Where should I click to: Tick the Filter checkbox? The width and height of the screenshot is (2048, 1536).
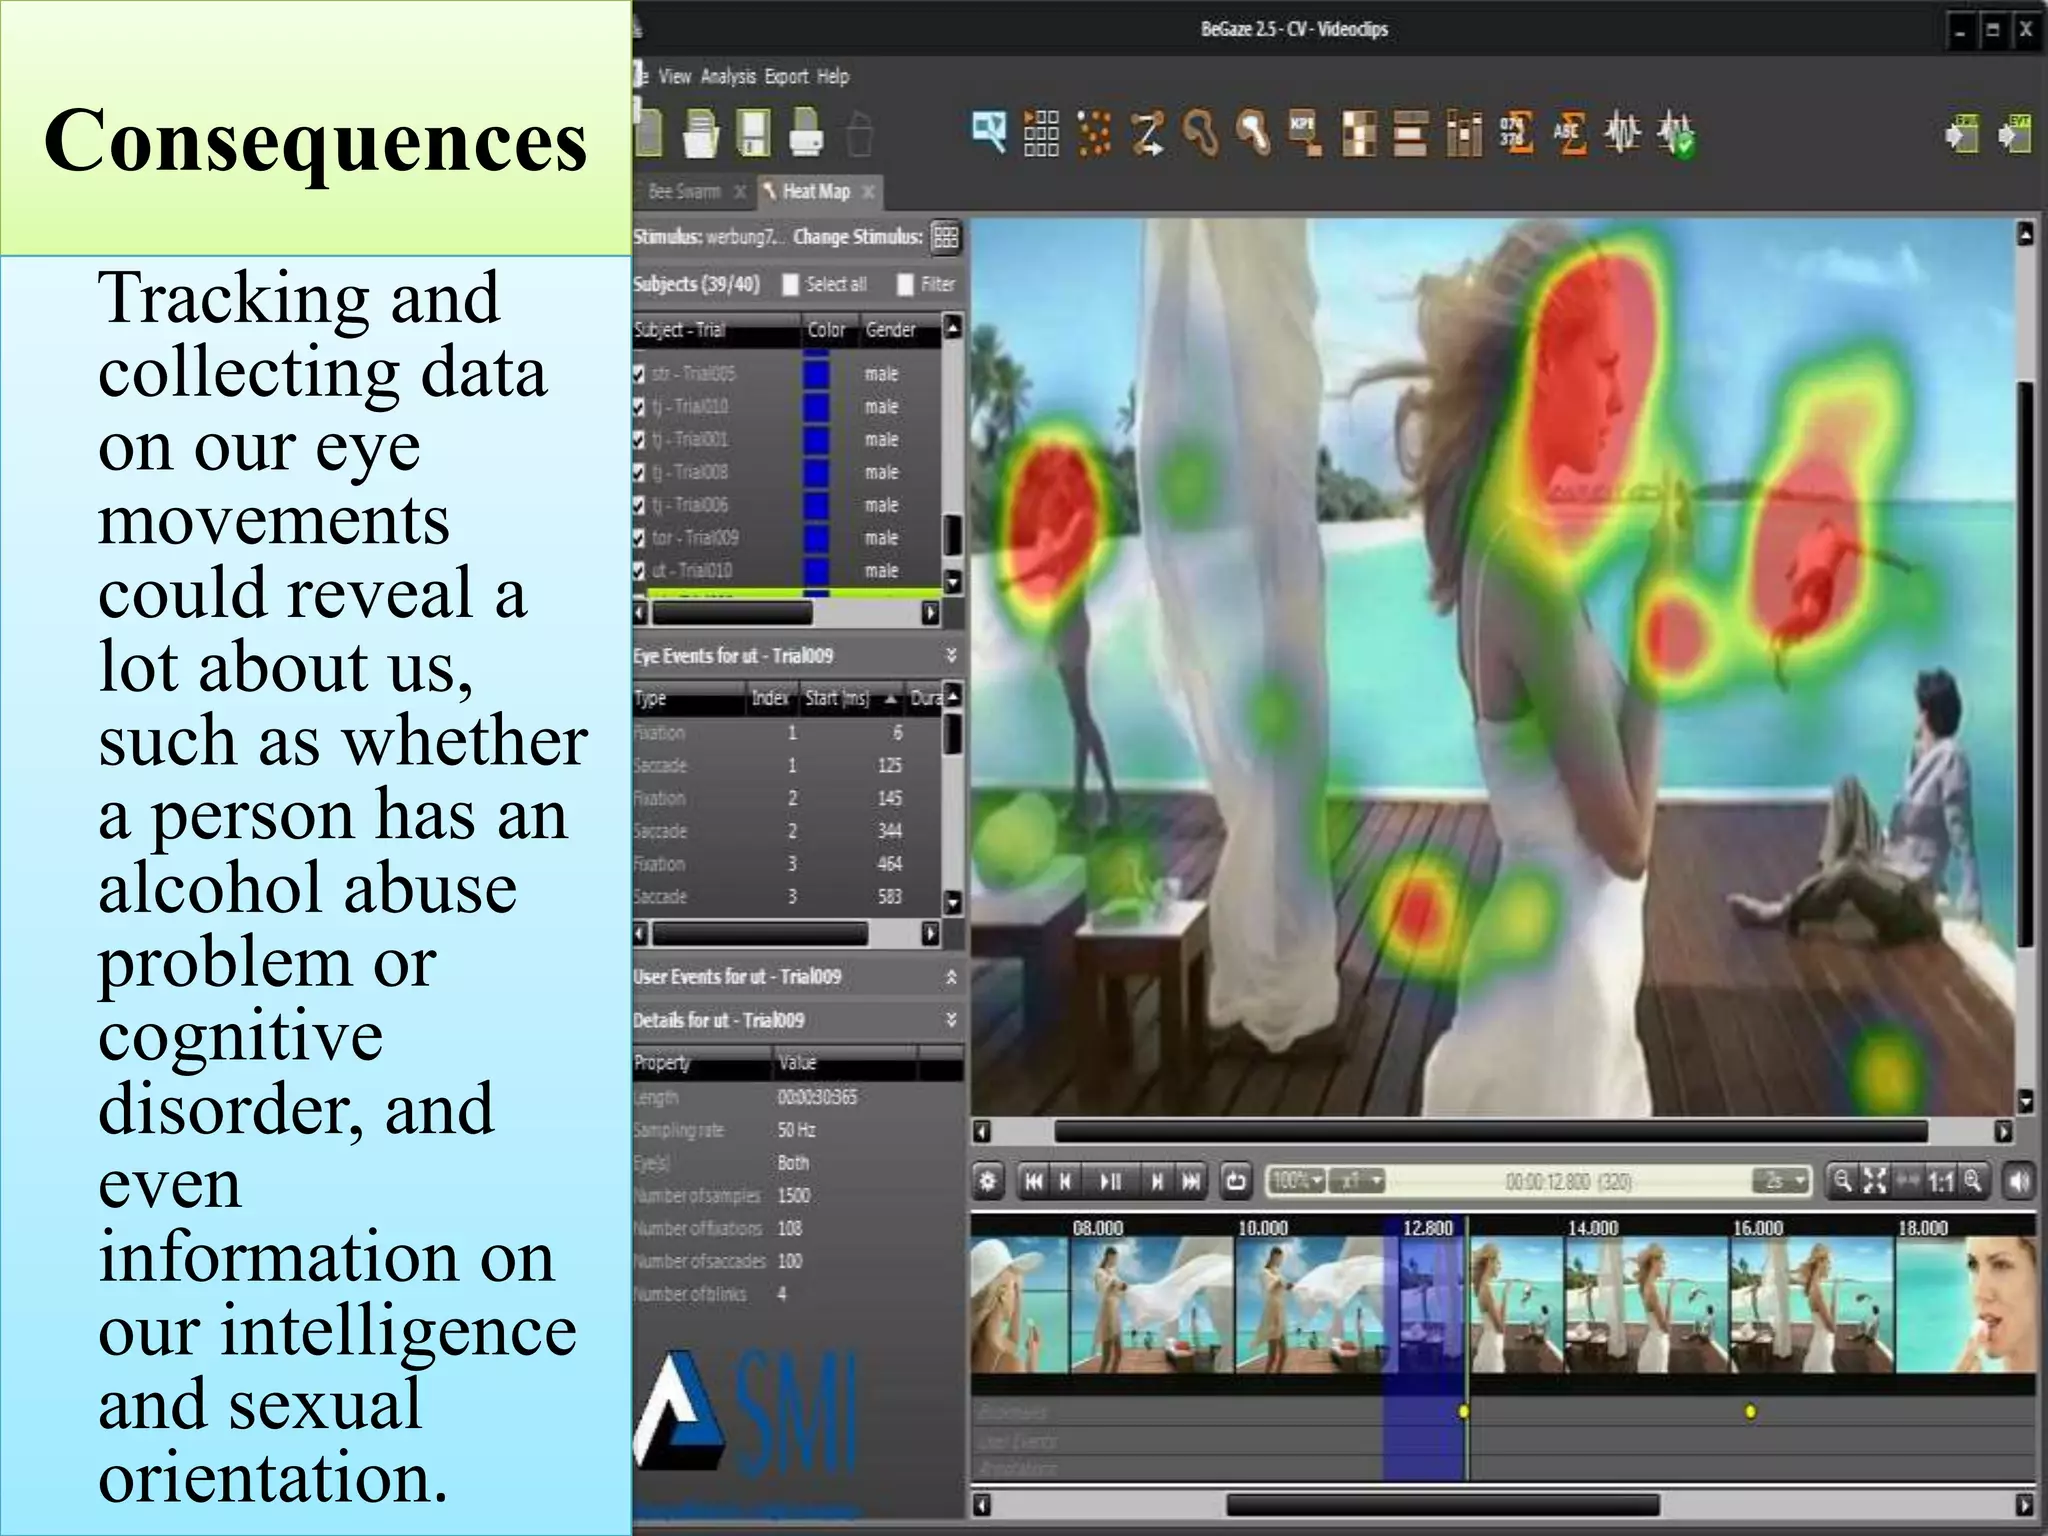tap(905, 285)
